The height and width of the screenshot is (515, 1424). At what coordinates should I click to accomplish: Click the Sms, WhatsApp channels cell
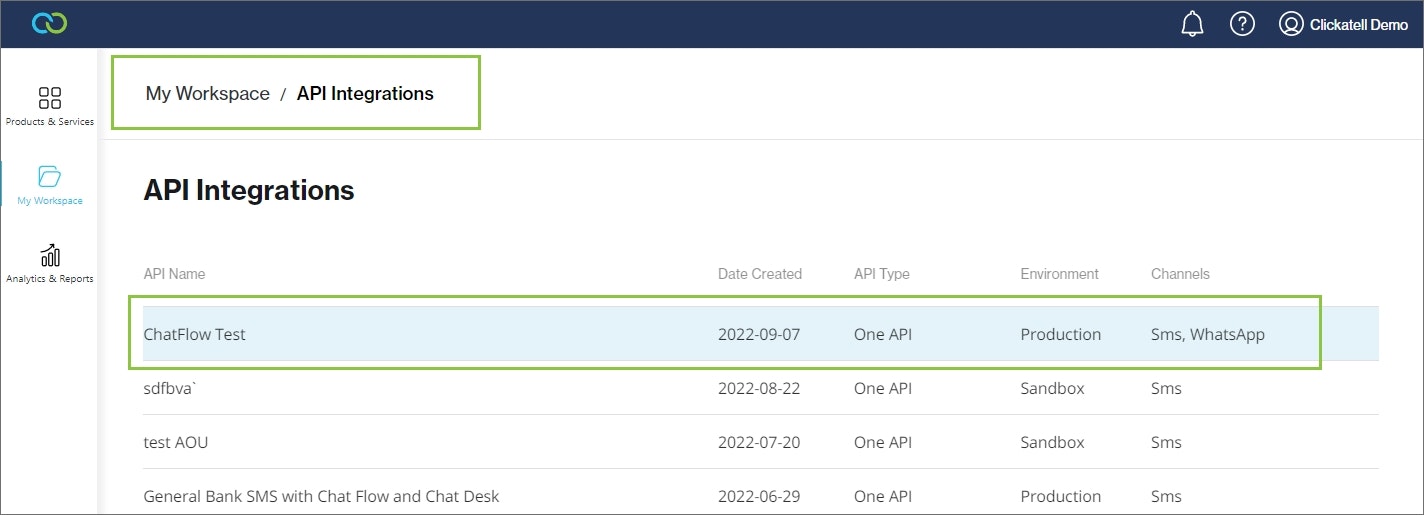1208,334
